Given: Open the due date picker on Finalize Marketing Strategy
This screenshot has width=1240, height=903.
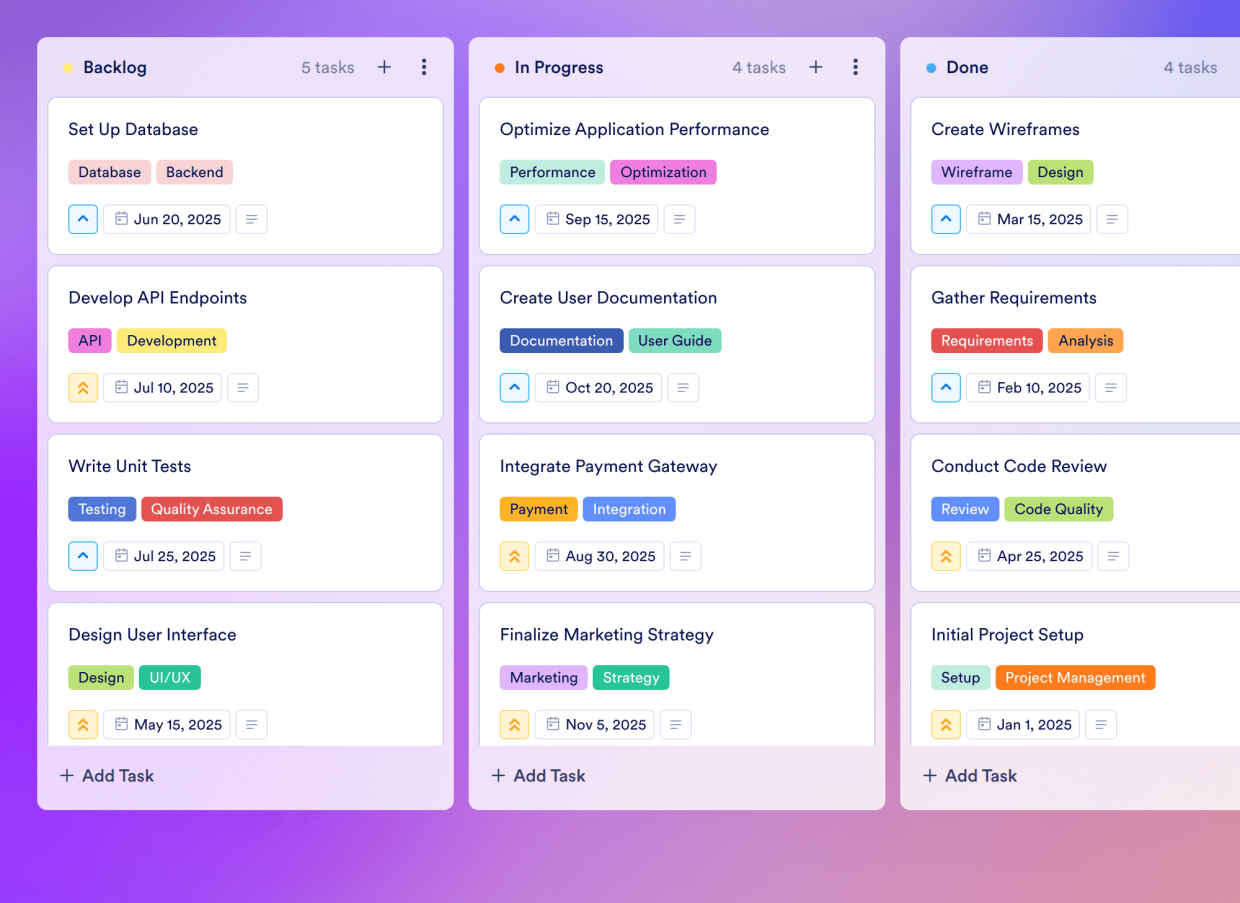Looking at the screenshot, I should (594, 724).
